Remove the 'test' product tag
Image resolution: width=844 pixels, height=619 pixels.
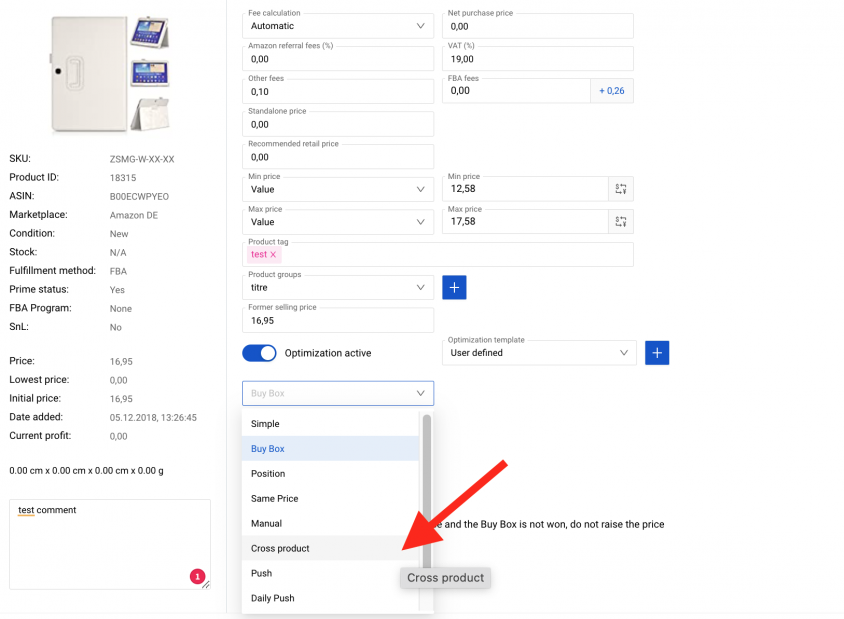(x=273, y=255)
